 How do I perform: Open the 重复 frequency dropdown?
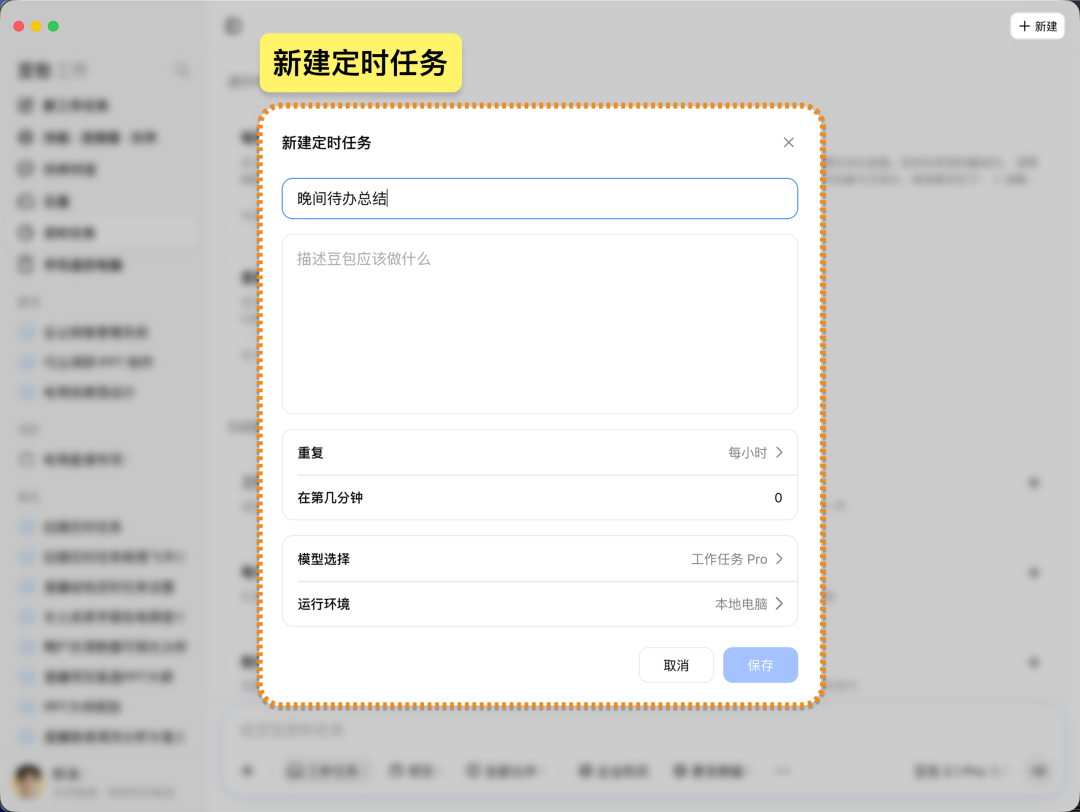[x=539, y=452]
